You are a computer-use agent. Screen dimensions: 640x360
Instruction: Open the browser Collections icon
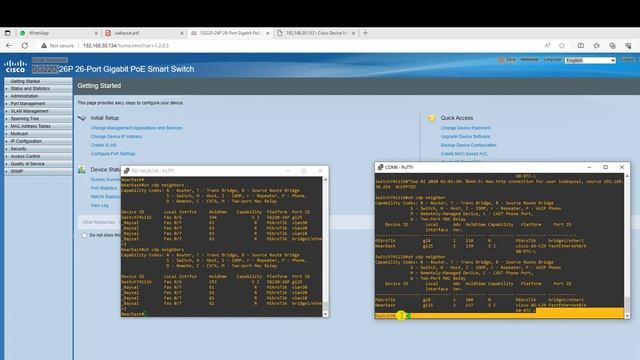point(612,45)
